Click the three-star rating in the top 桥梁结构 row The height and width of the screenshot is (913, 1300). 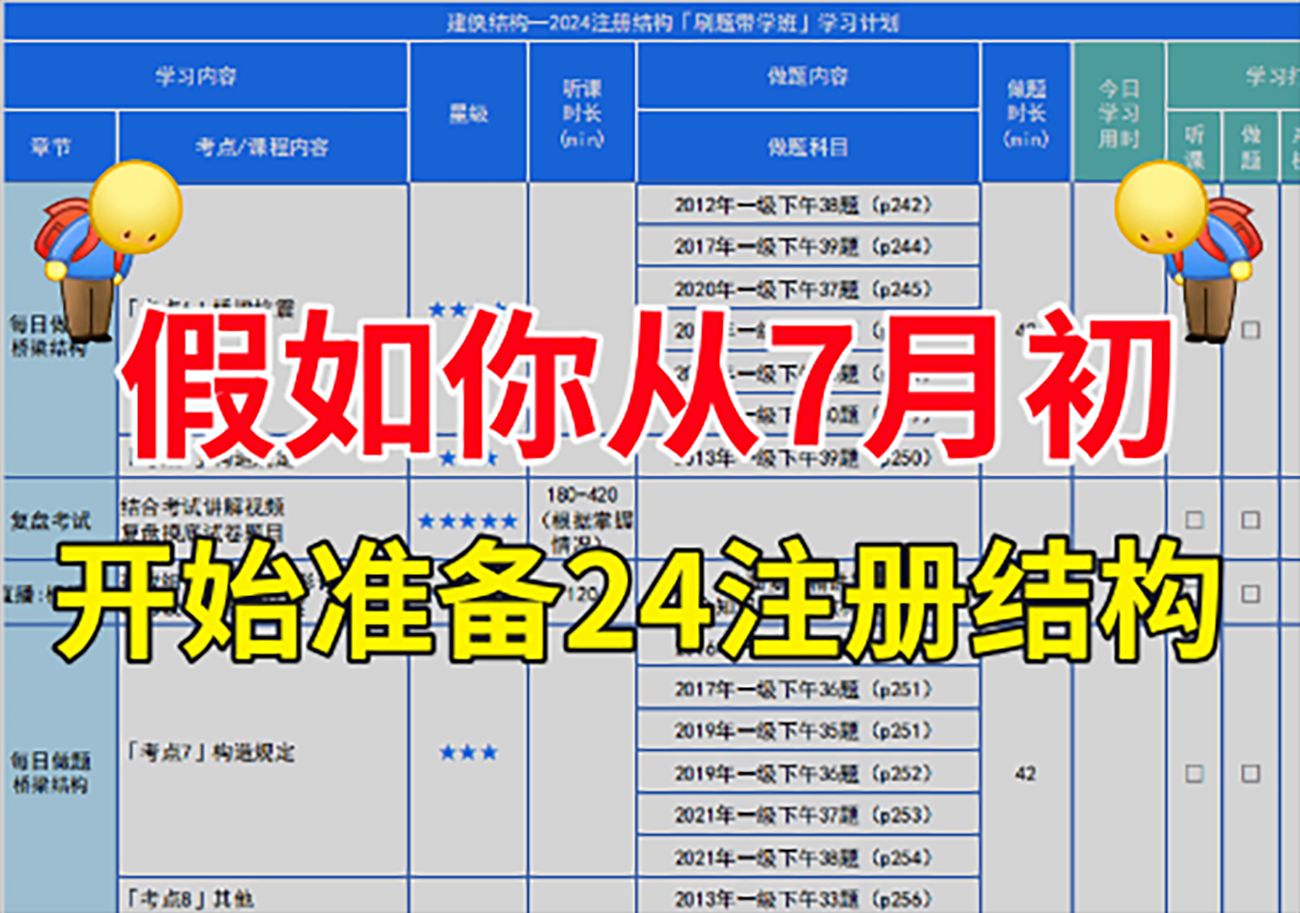[x=467, y=310]
